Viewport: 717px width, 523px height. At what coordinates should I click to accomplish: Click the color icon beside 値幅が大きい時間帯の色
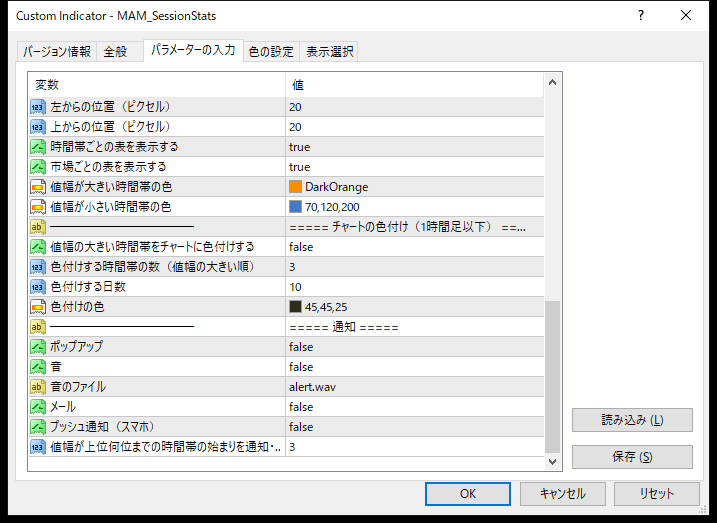pos(37,187)
